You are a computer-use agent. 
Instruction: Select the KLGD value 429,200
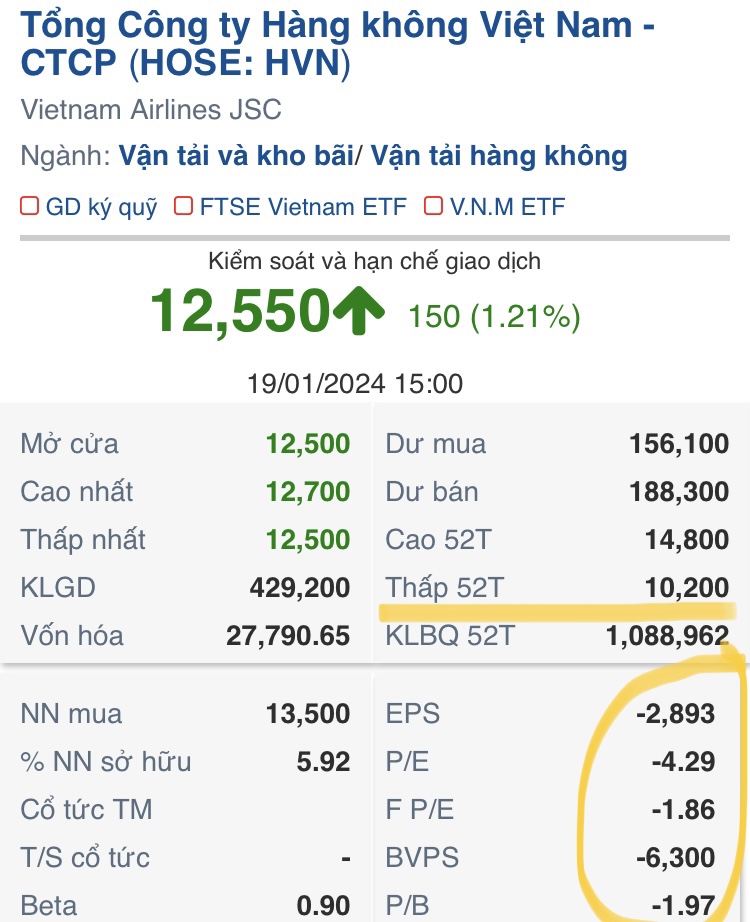(299, 588)
